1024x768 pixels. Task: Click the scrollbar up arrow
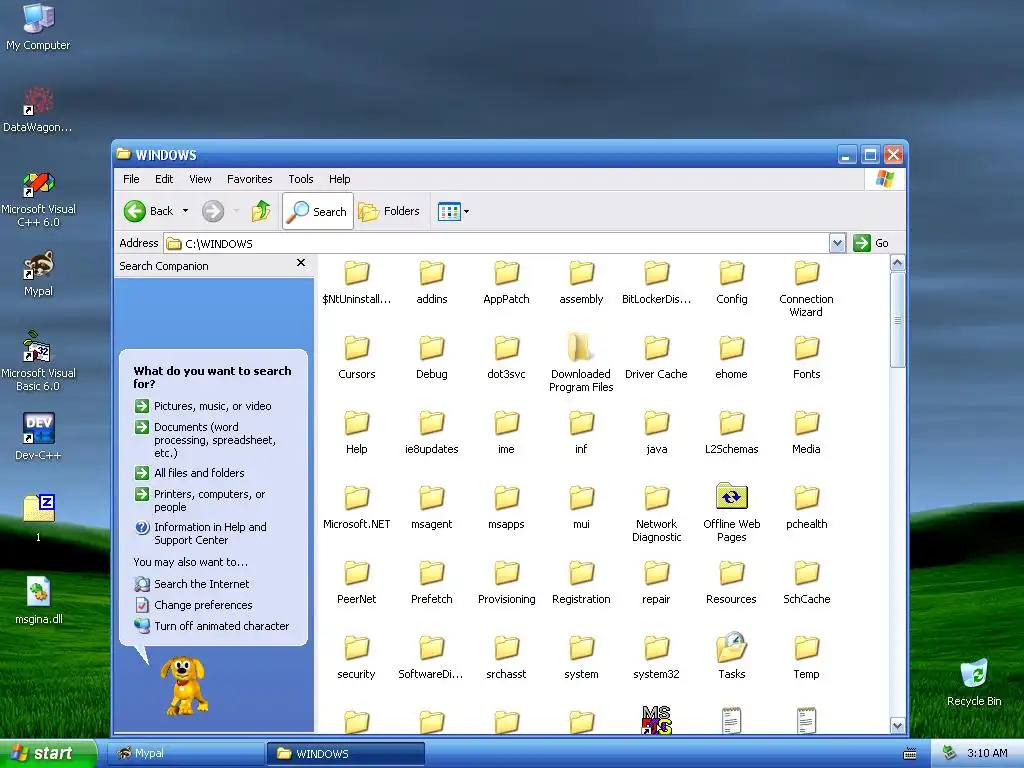(x=897, y=263)
